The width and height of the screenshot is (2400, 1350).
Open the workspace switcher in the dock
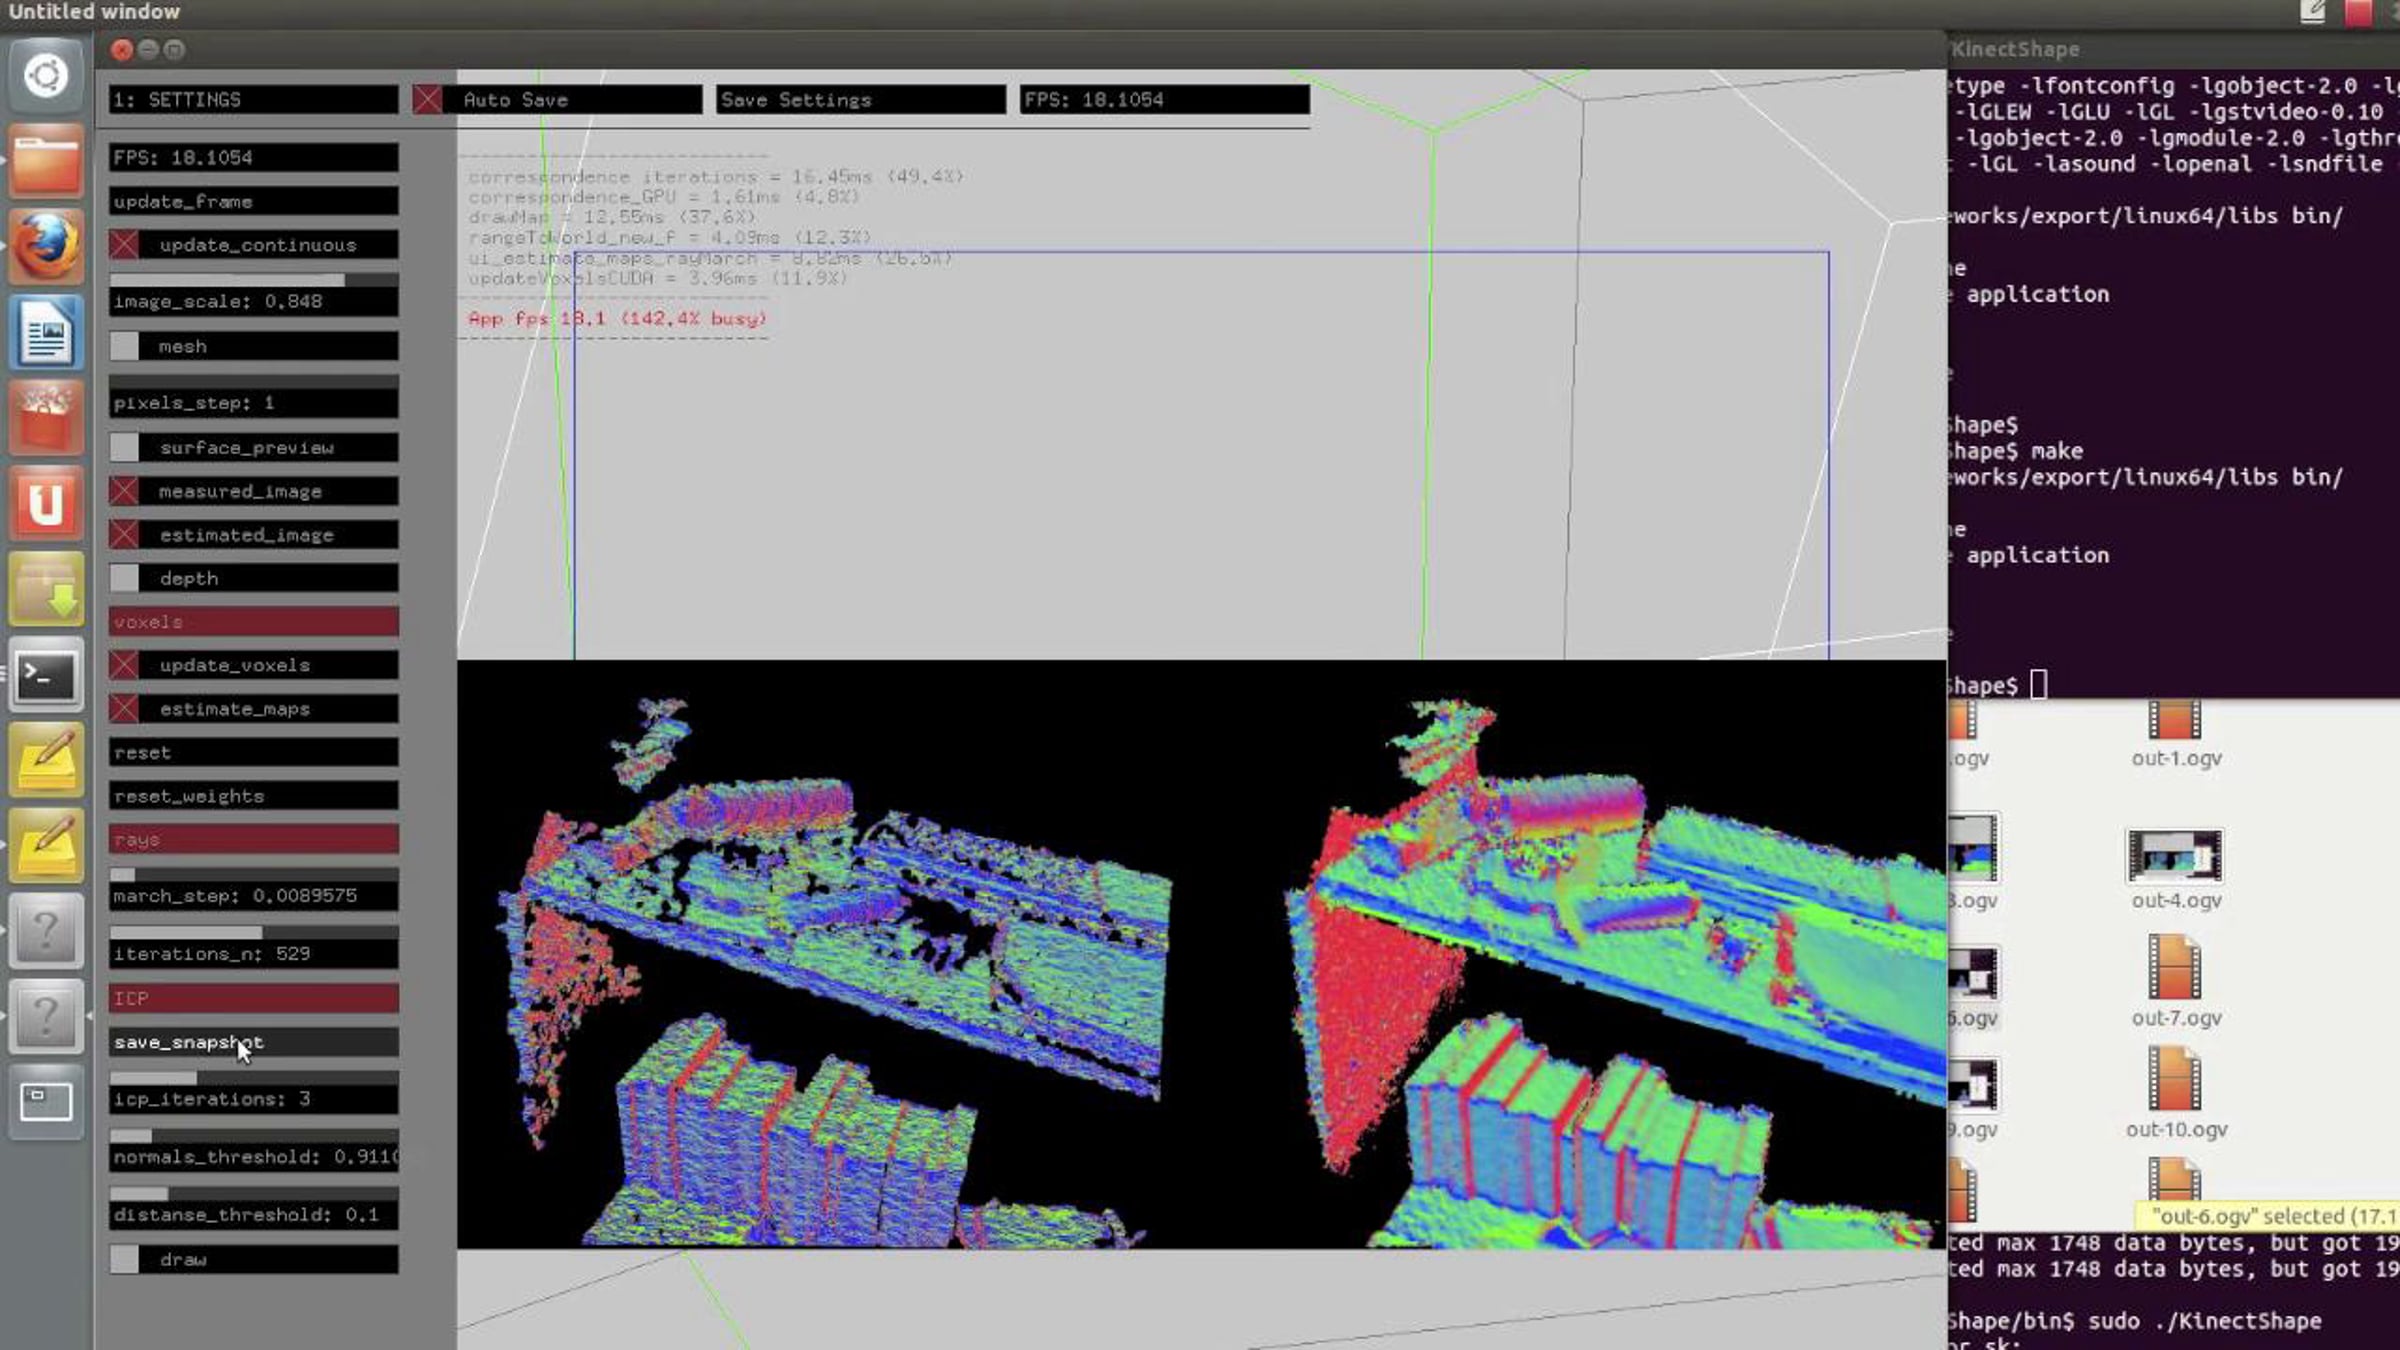click(x=46, y=1101)
